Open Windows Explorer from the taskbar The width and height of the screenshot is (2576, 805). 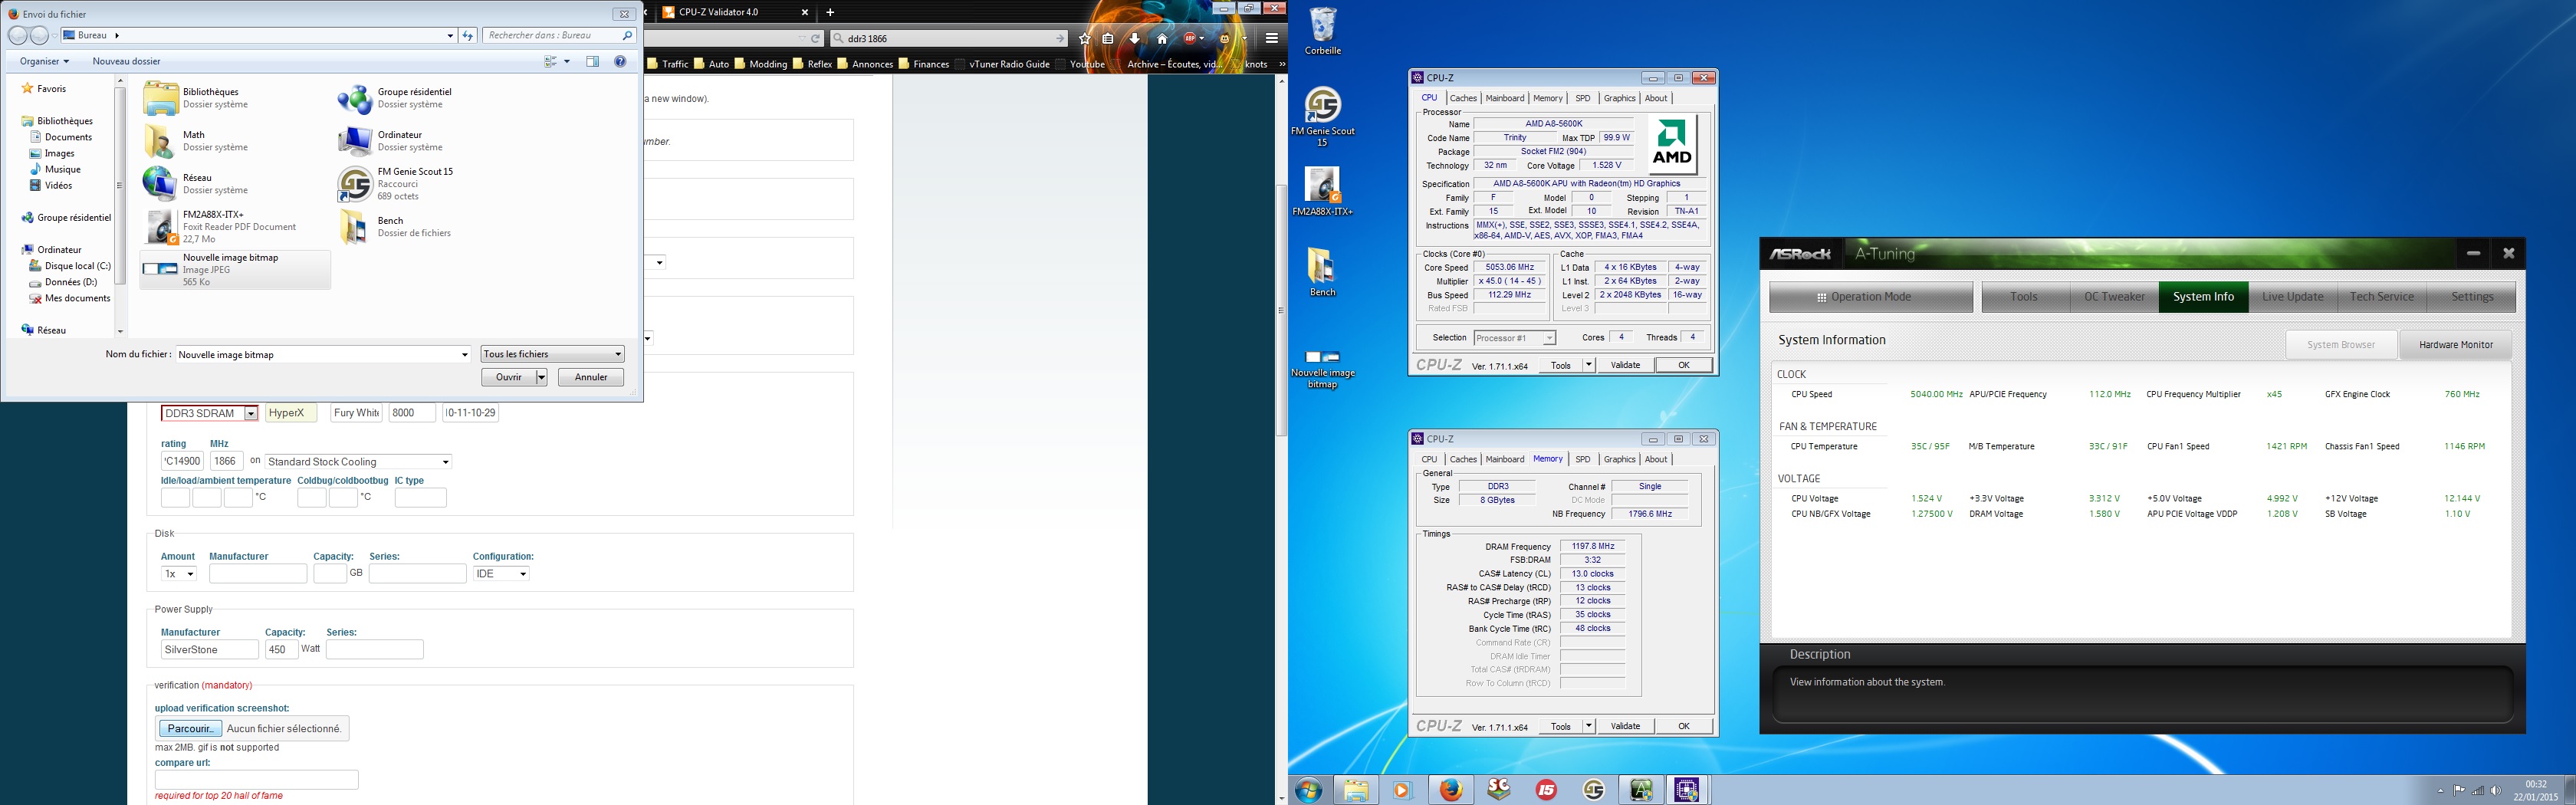pos(1355,790)
